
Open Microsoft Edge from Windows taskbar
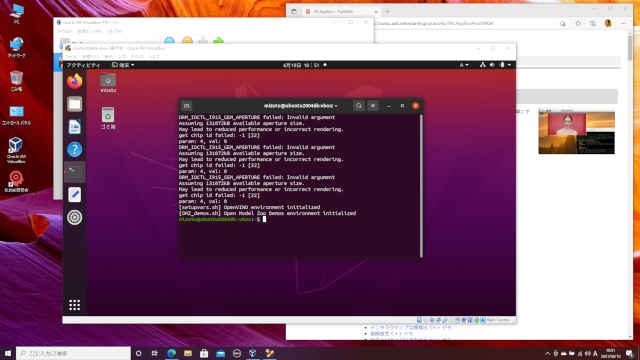click(x=171, y=353)
